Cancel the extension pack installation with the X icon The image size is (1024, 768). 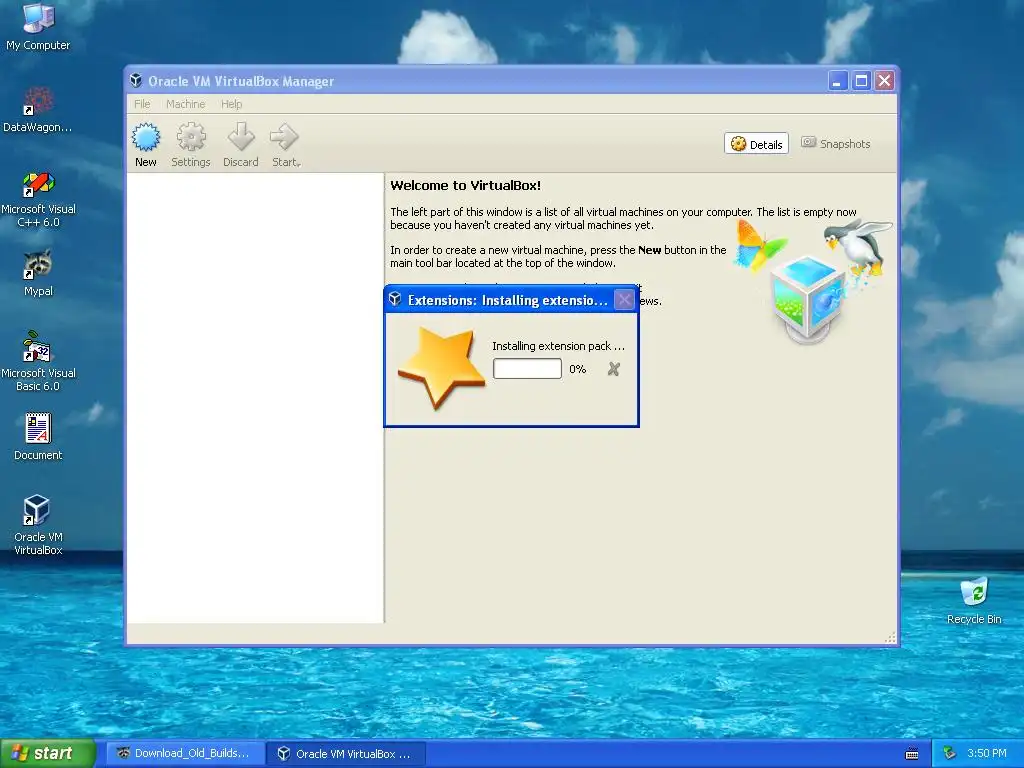tap(613, 369)
